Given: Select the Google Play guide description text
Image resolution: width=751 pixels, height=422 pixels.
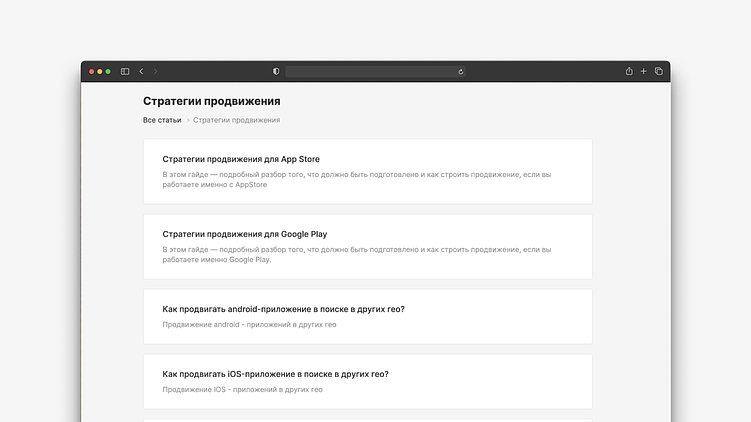Looking at the screenshot, I should coord(357,254).
